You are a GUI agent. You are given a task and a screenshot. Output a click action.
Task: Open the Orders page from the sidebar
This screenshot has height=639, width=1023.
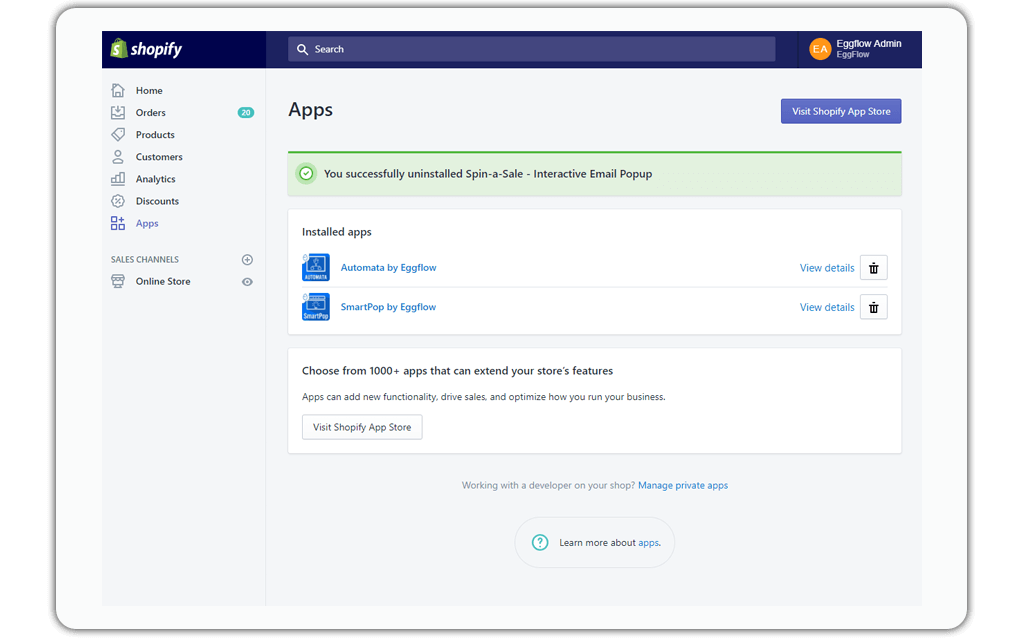(x=151, y=112)
